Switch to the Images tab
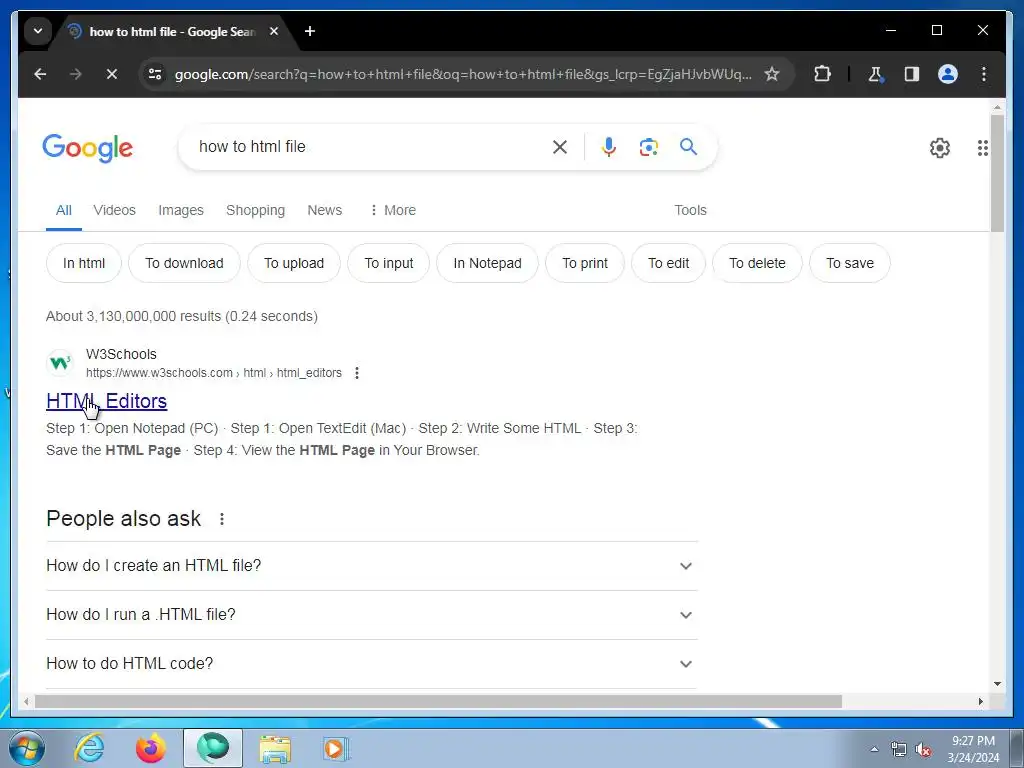 point(181,210)
